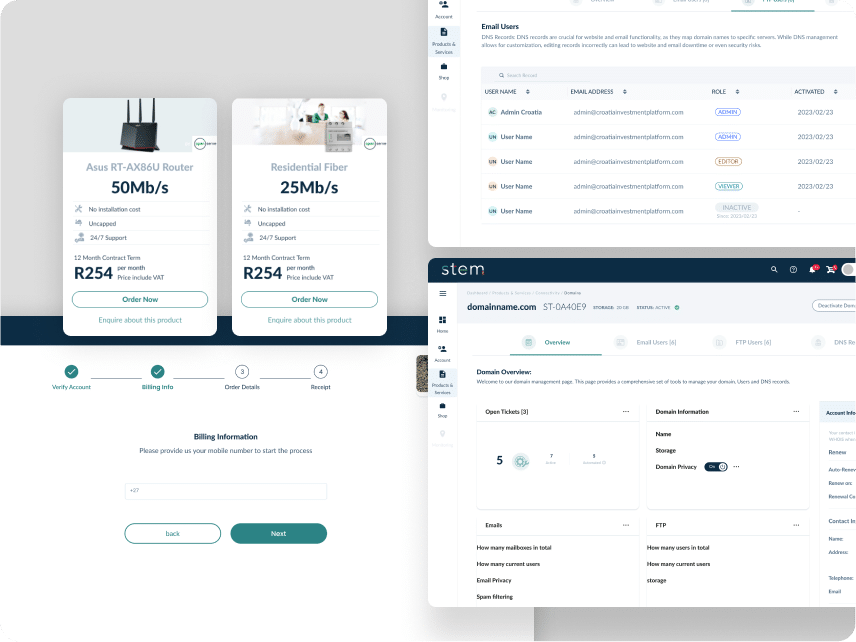Click the Admin Croatia user avatar
Viewport: 856px width, 642px height.
tap(492, 112)
